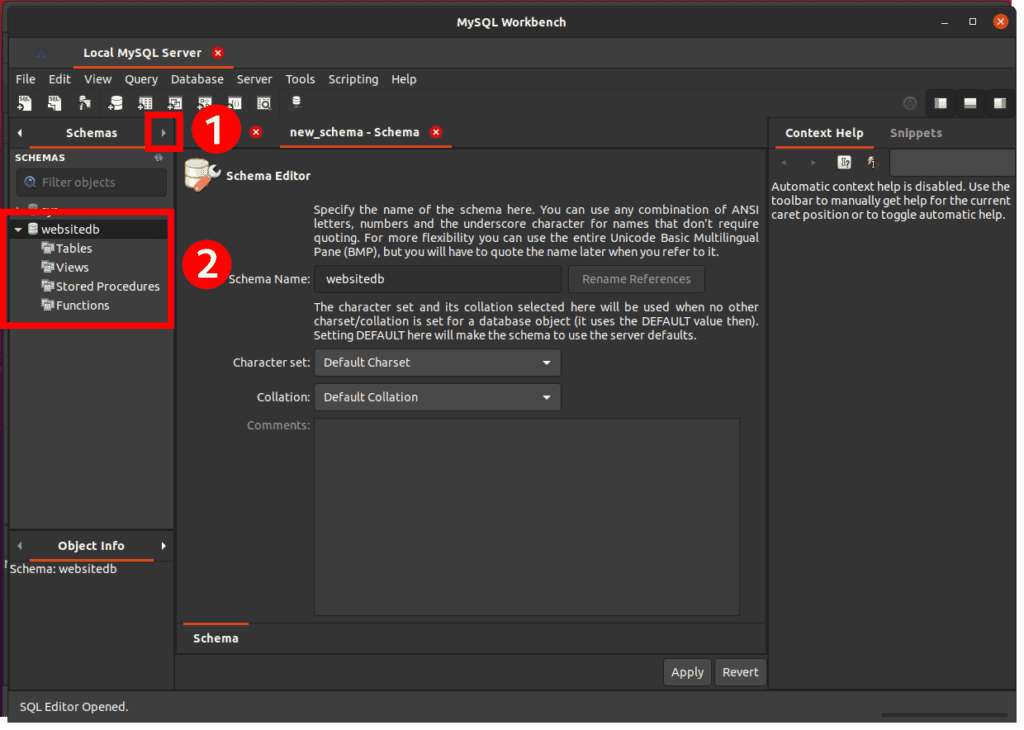This screenshot has width=1024, height=730.
Task: Select the Functions node under websitedb
Action: [82, 305]
